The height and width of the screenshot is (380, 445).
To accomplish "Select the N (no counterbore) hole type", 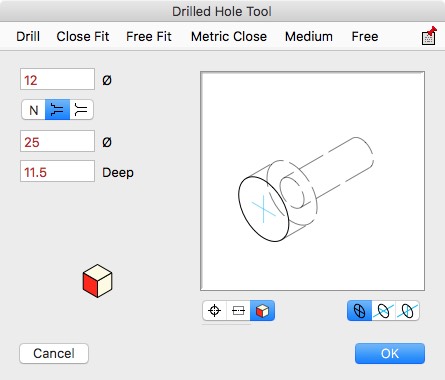I will click(x=34, y=110).
